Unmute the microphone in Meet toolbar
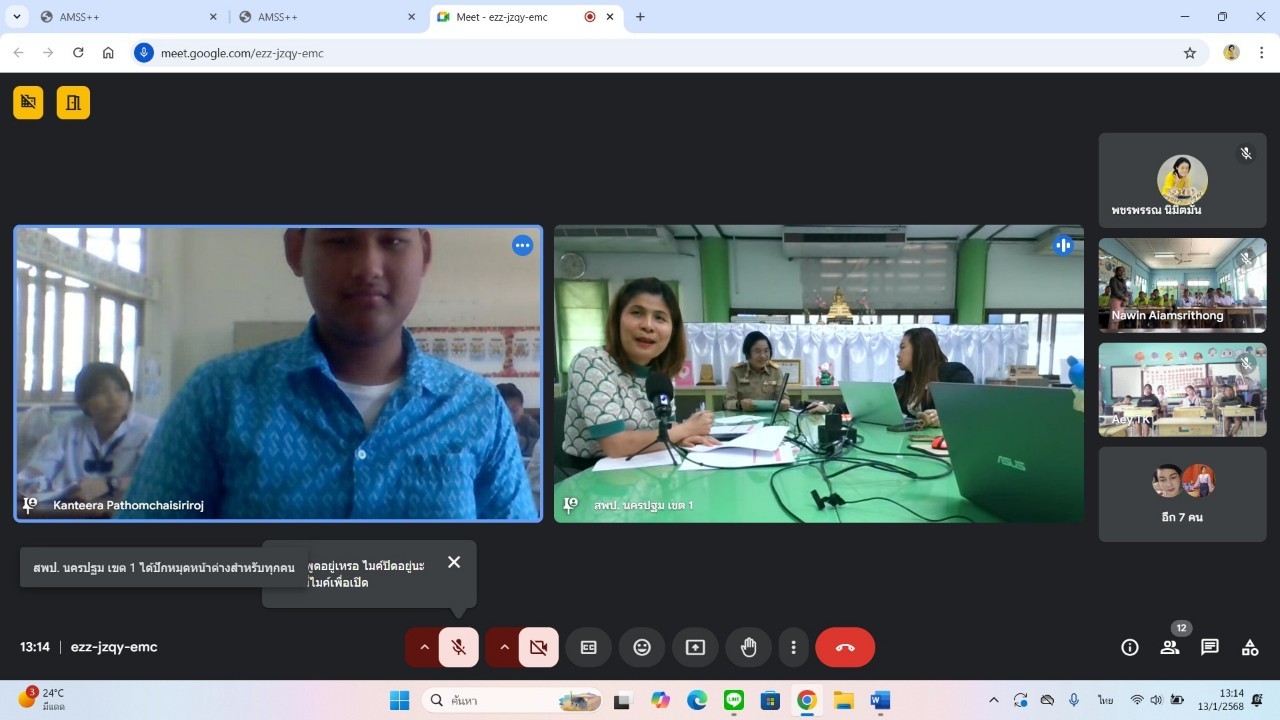 coord(459,647)
